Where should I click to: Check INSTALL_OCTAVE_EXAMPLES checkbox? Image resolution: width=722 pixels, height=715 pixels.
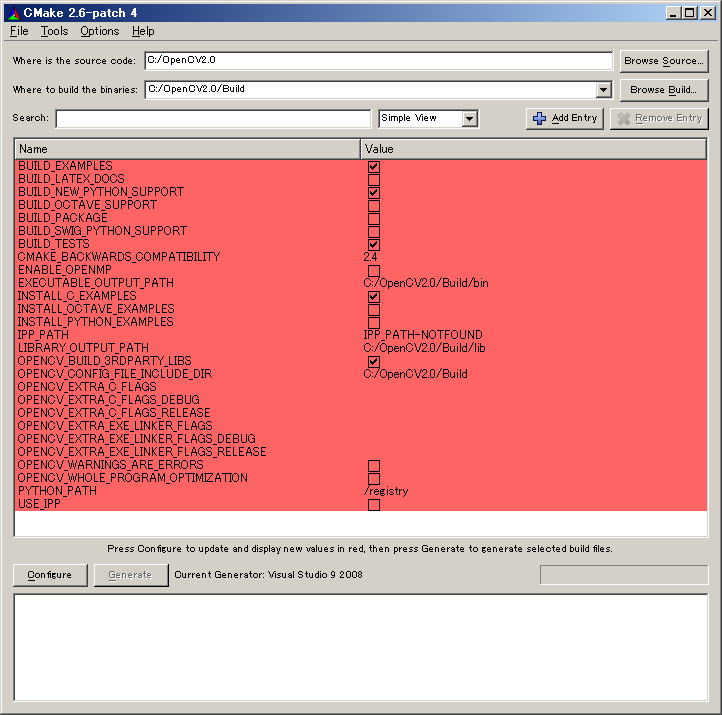click(374, 309)
